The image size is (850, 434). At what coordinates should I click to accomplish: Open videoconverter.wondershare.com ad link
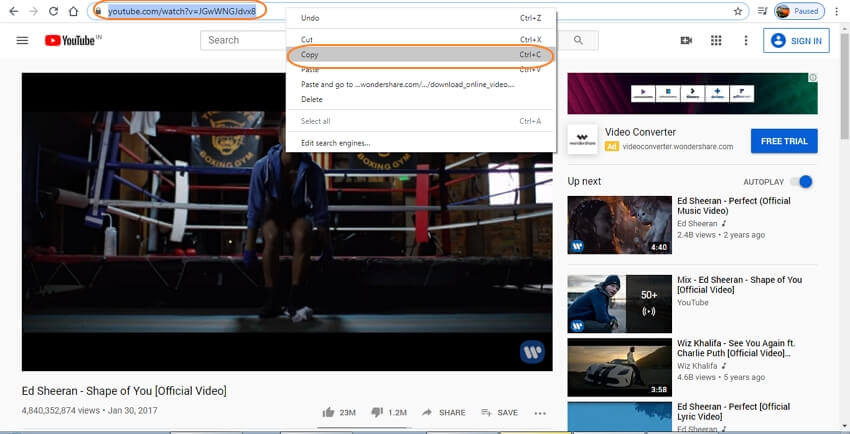pyautogui.click(x=678, y=146)
